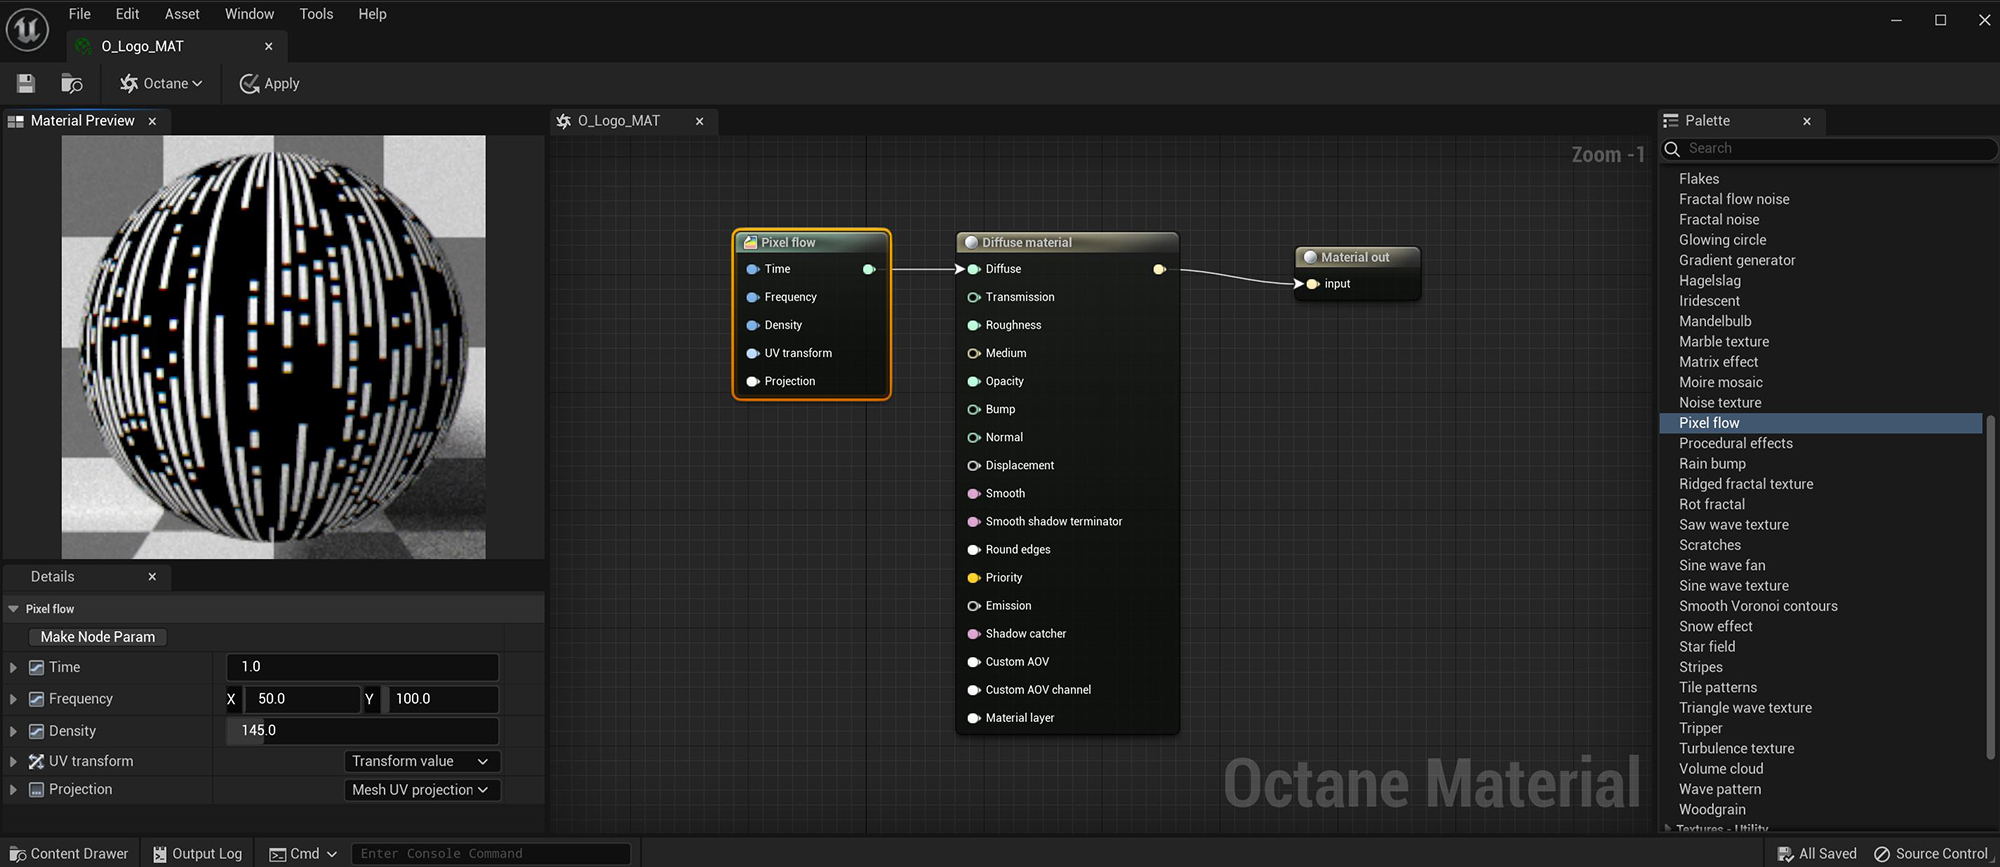Click the Make Node Param button

click(97, 637)
